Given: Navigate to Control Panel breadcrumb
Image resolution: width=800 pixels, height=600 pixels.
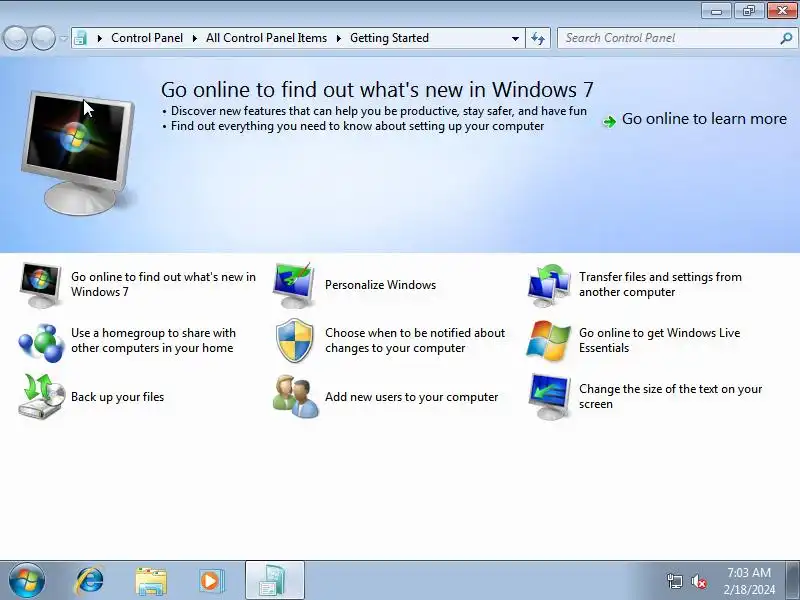Looking at the screenshot, I should pyautogui.click(x=147, y=38).
